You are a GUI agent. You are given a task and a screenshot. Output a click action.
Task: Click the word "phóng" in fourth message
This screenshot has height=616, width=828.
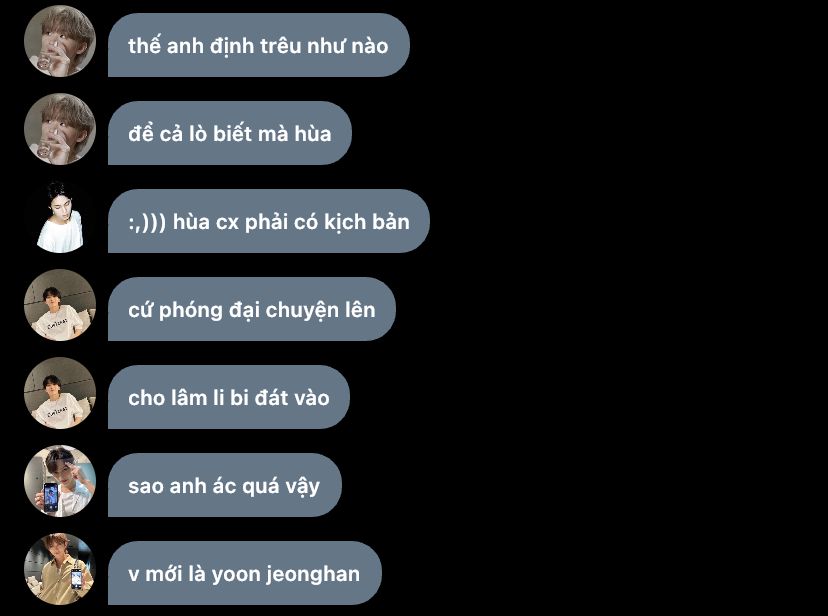[x=191, y=310]
